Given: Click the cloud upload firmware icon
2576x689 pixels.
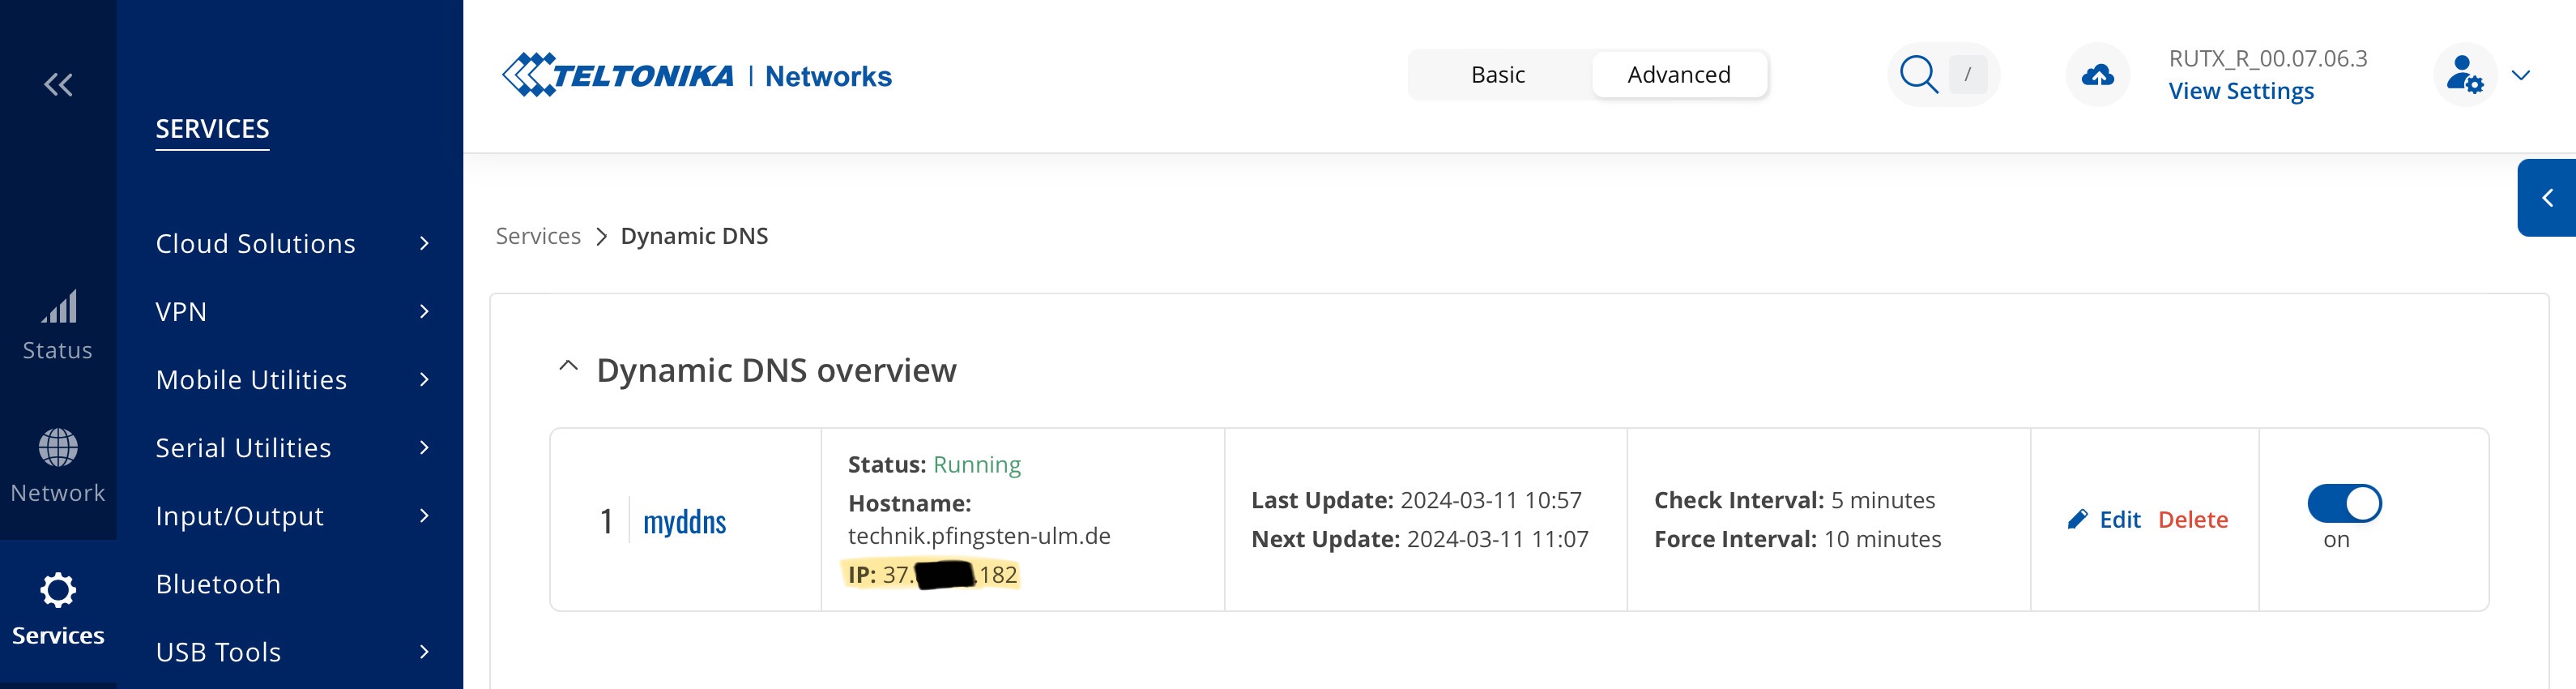Looking at the screenshot, I should coord(2097,75).
